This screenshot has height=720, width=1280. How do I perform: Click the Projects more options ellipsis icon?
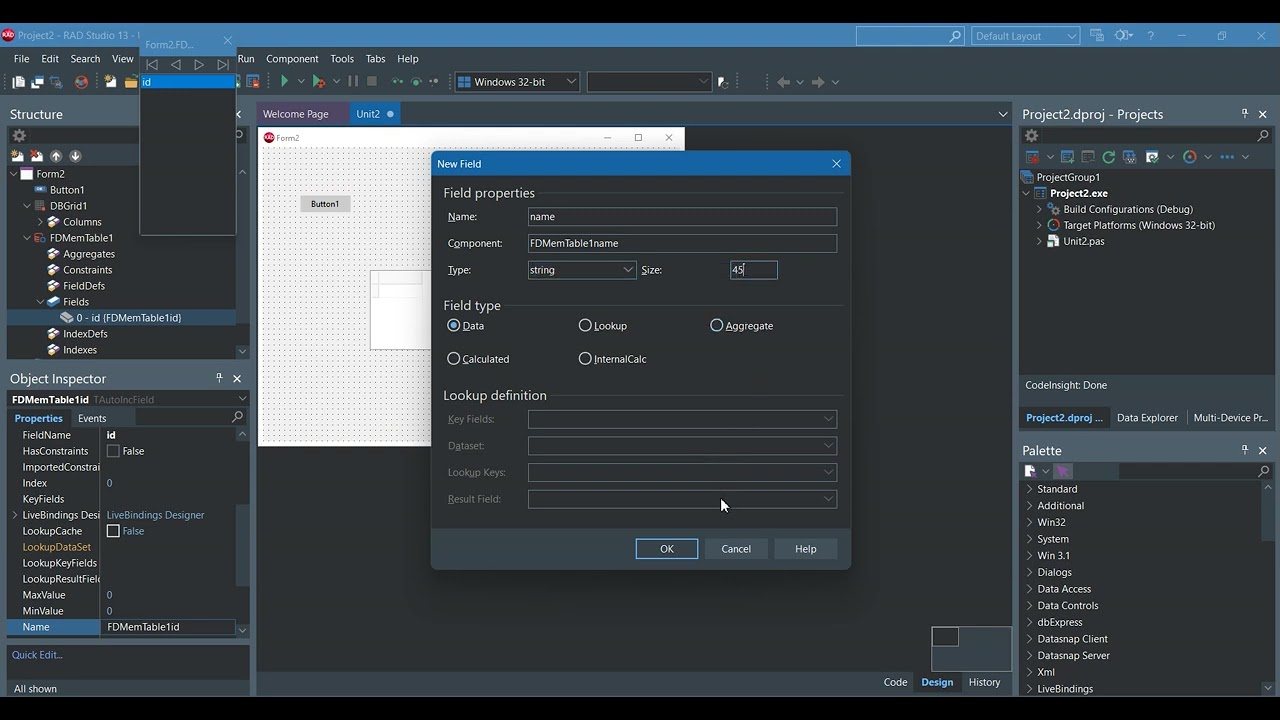1228,157
